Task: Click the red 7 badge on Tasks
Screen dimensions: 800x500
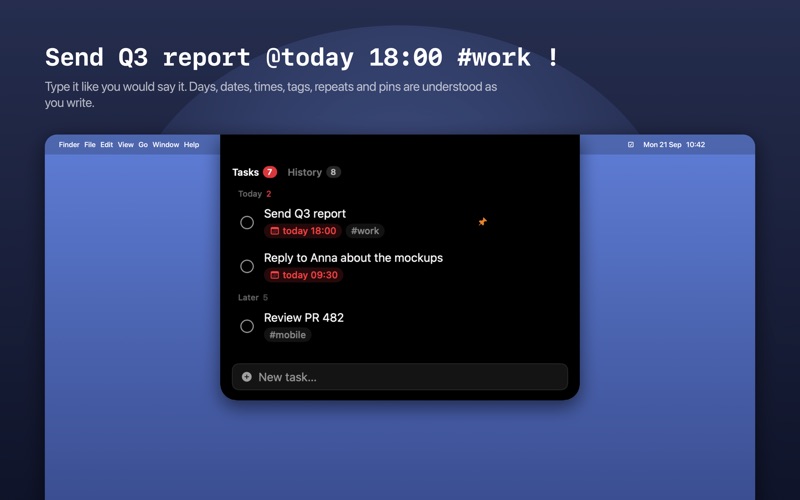Action: tap(270, 172)
